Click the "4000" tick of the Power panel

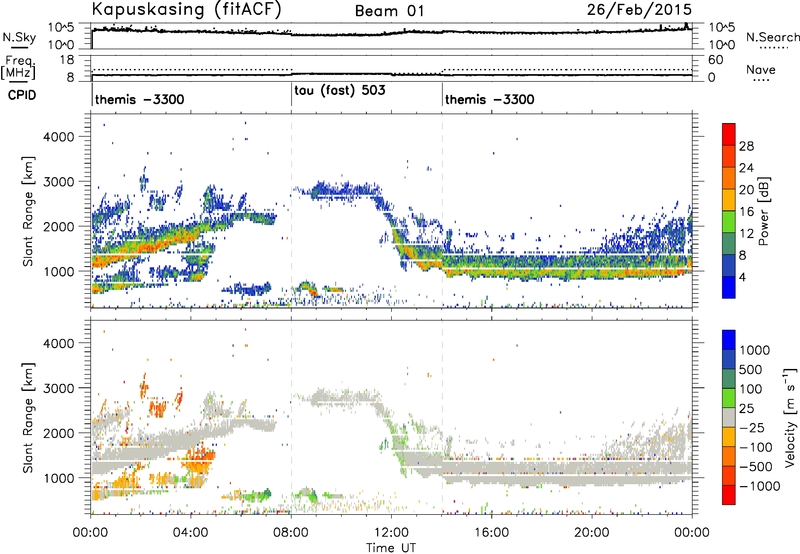pos(58,137)
